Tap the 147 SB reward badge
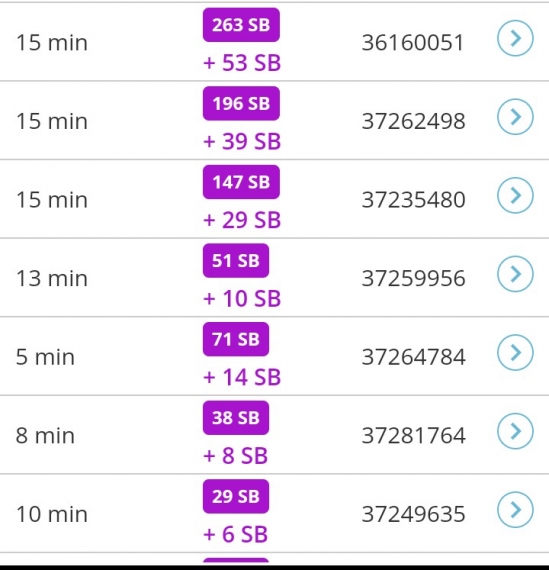 point(241,182)
